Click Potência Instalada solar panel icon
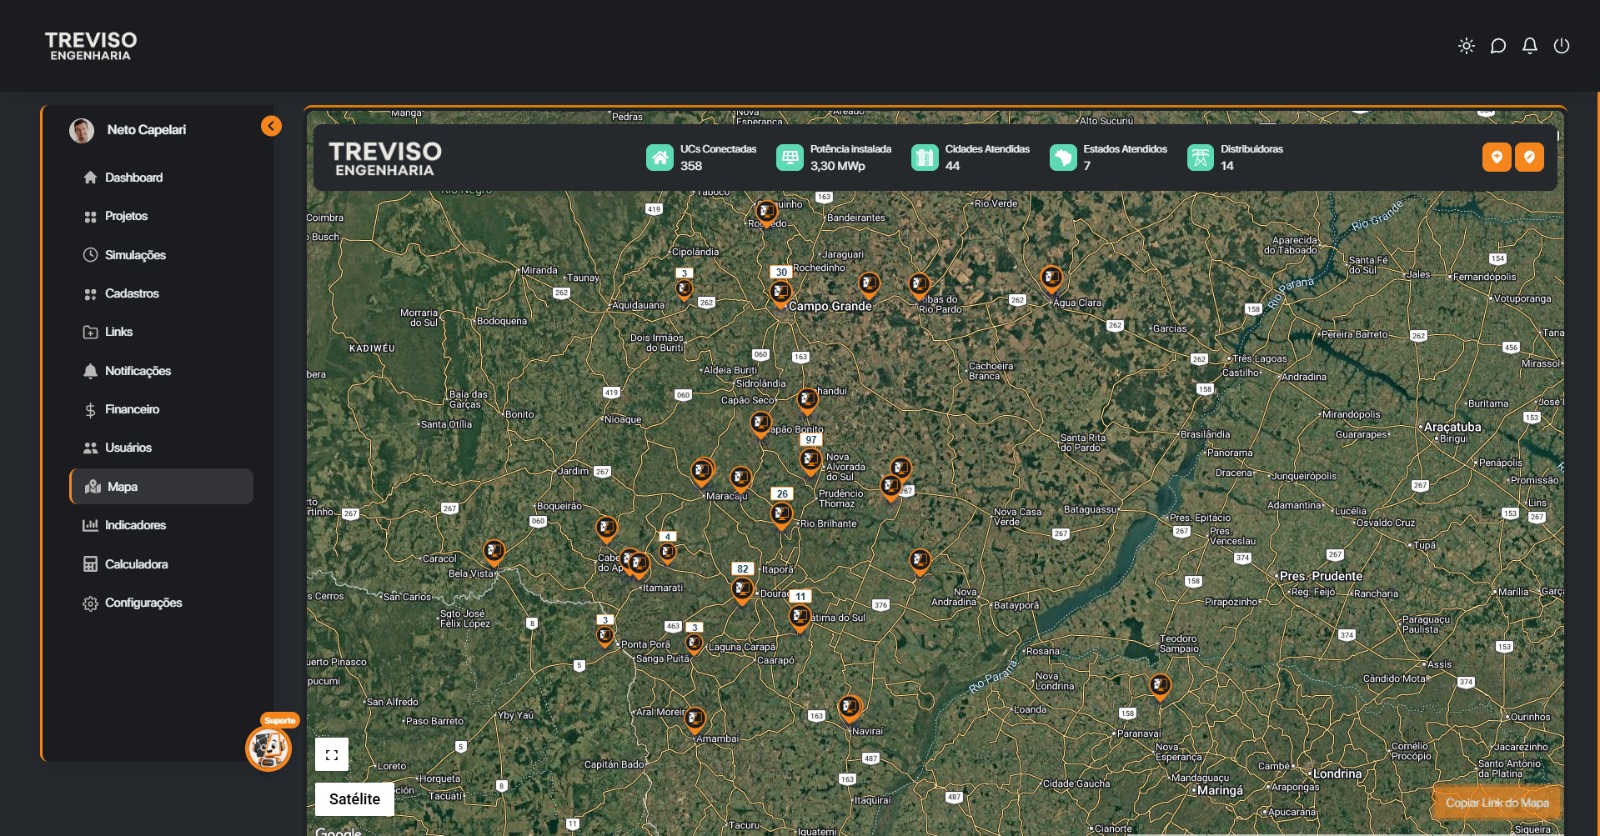This screenshot has width=1600, height=836. point(790,157)
